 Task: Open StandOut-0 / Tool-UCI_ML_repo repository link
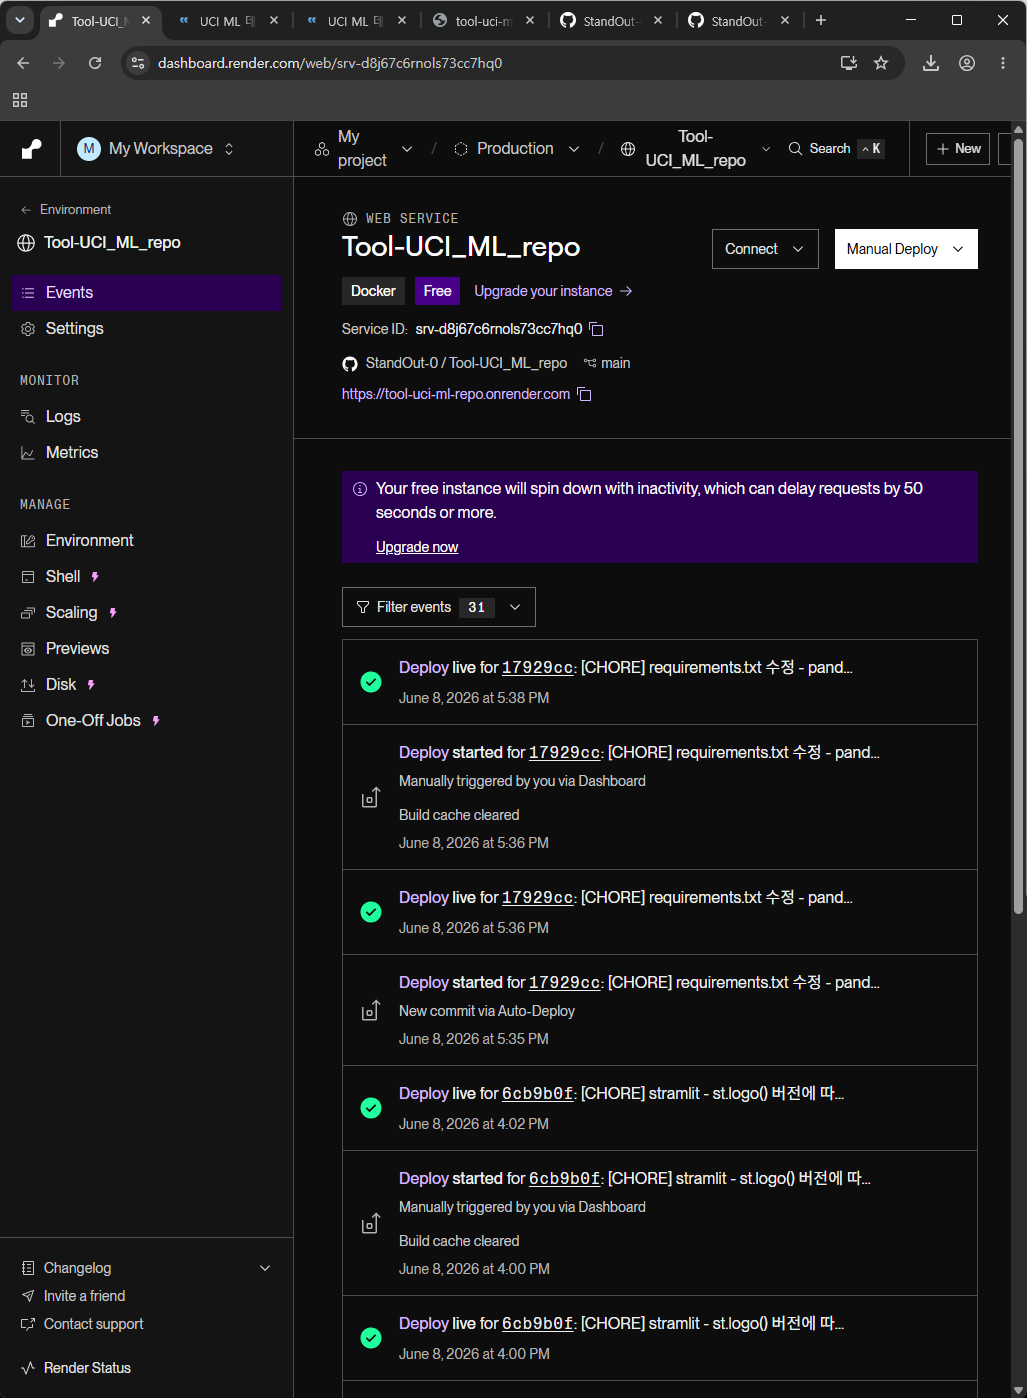(x=466, y=363)
